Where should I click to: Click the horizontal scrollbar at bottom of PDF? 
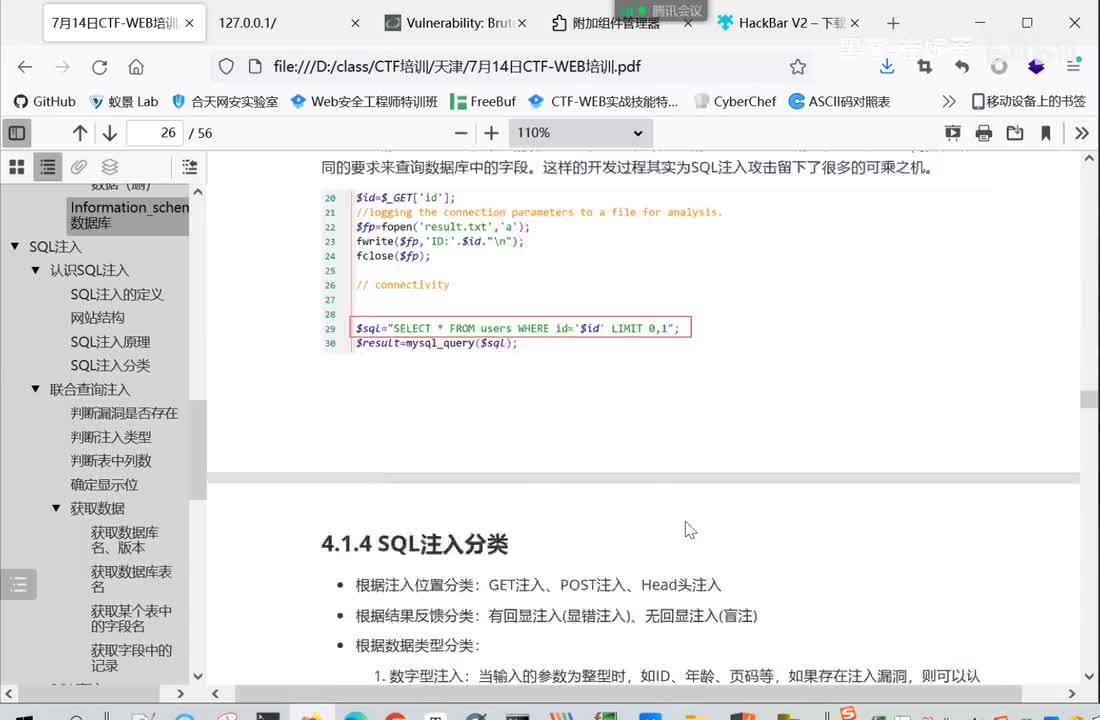pyautogui.click(x=628, y=693)
